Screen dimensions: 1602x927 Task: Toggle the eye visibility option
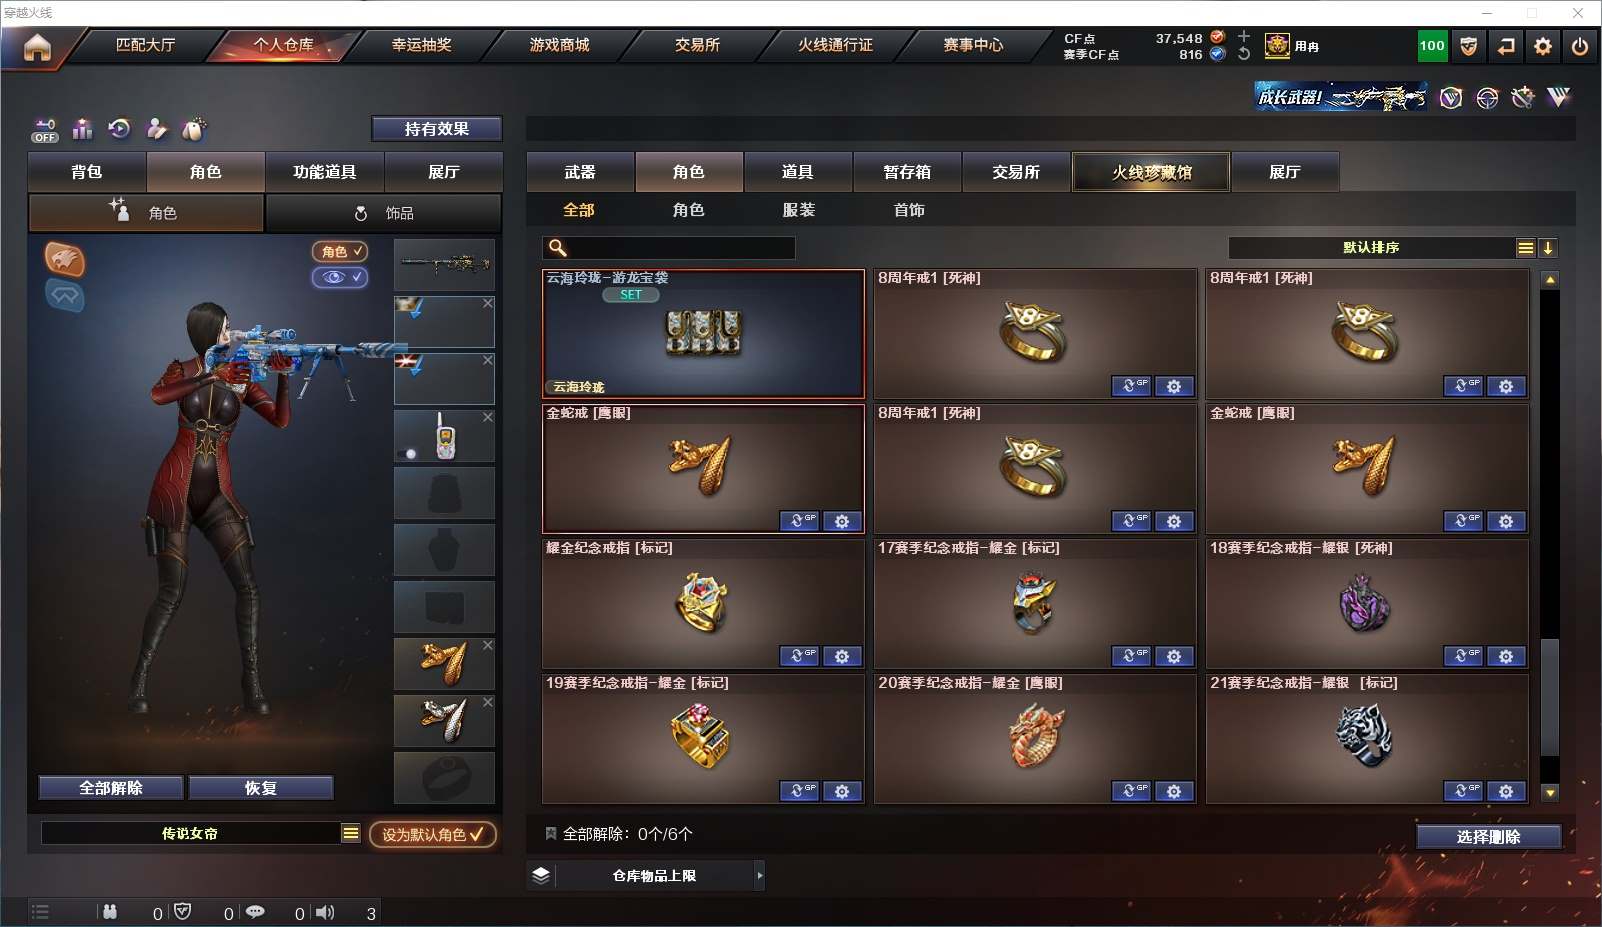340,277
